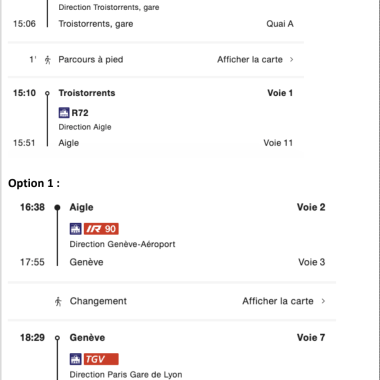
Task: Click the red IR 90 badge
Action: pyautogui.click(x=101, y=229)
